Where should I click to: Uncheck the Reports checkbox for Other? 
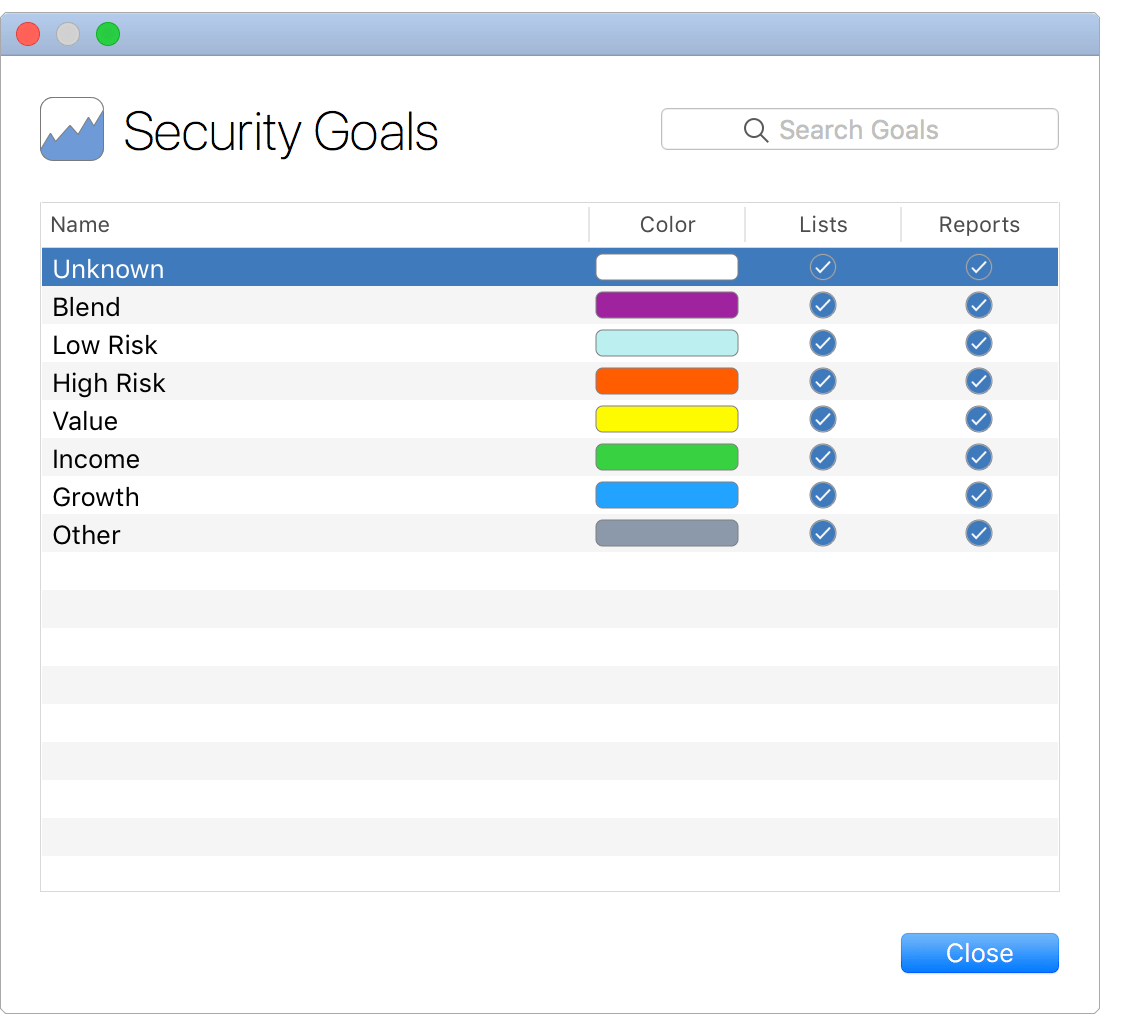pyautogui.click(x=979, y=533)
